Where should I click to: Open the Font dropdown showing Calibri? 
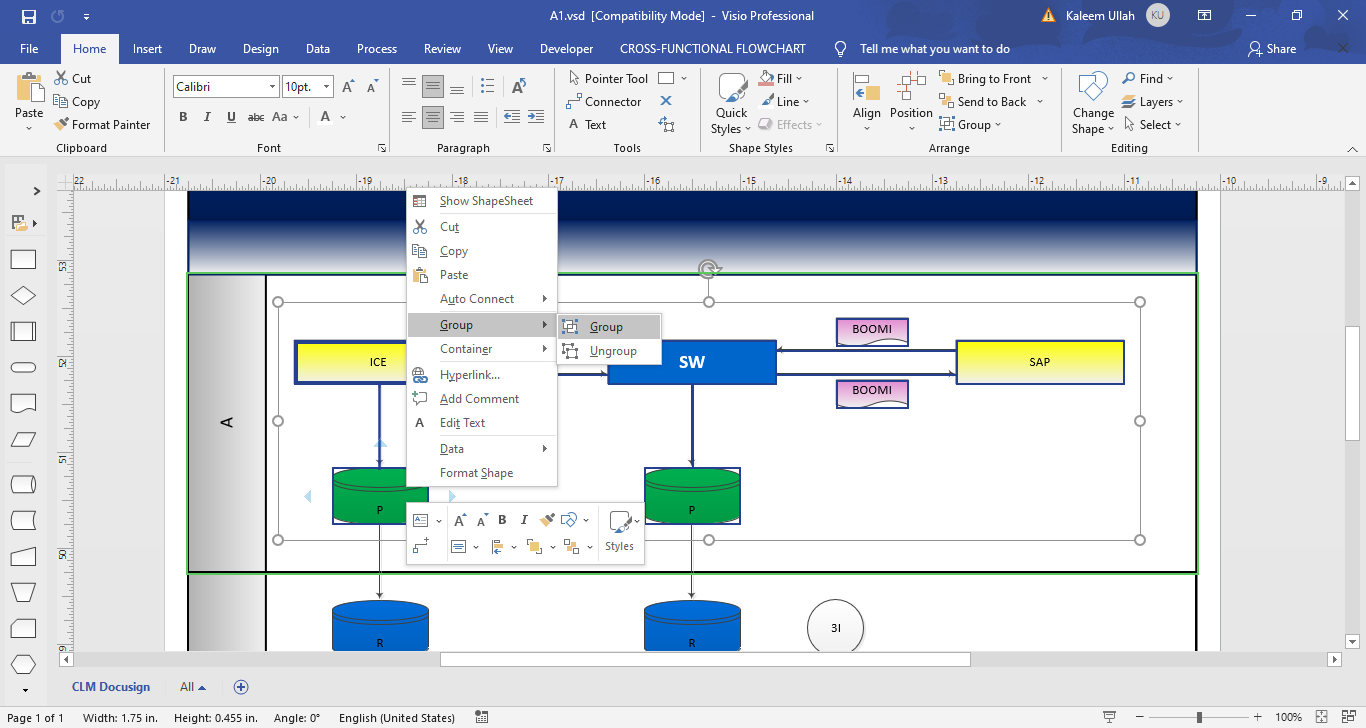coord(225,86)
